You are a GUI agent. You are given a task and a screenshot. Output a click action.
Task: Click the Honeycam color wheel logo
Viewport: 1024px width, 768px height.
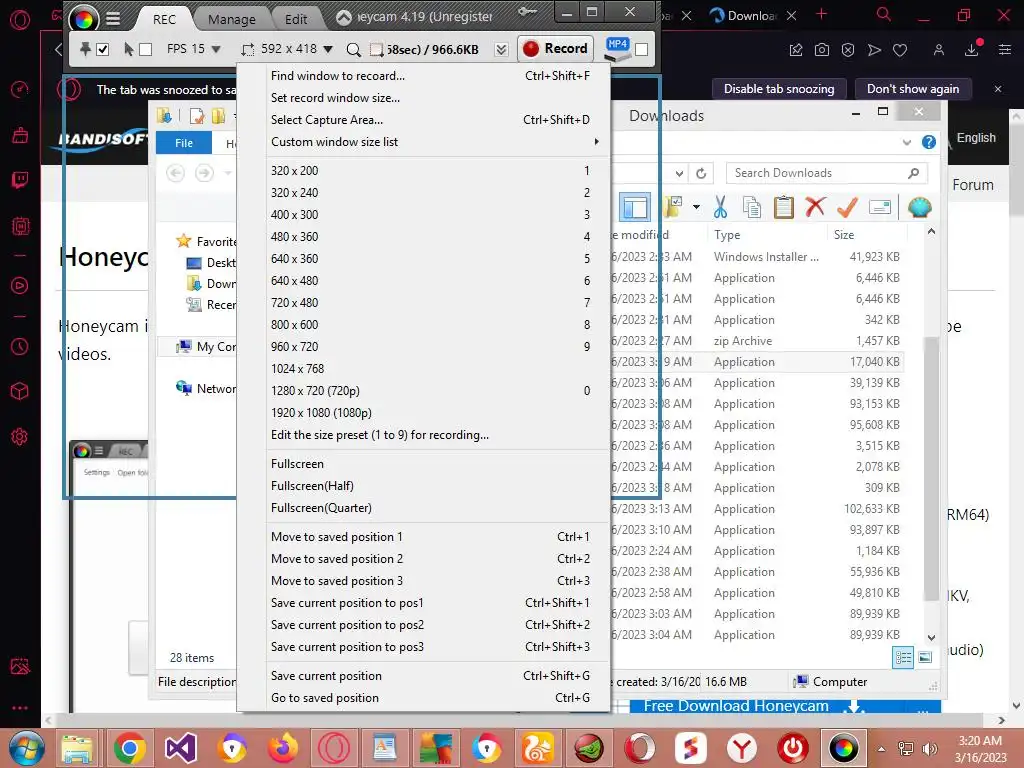pos(84,19)
